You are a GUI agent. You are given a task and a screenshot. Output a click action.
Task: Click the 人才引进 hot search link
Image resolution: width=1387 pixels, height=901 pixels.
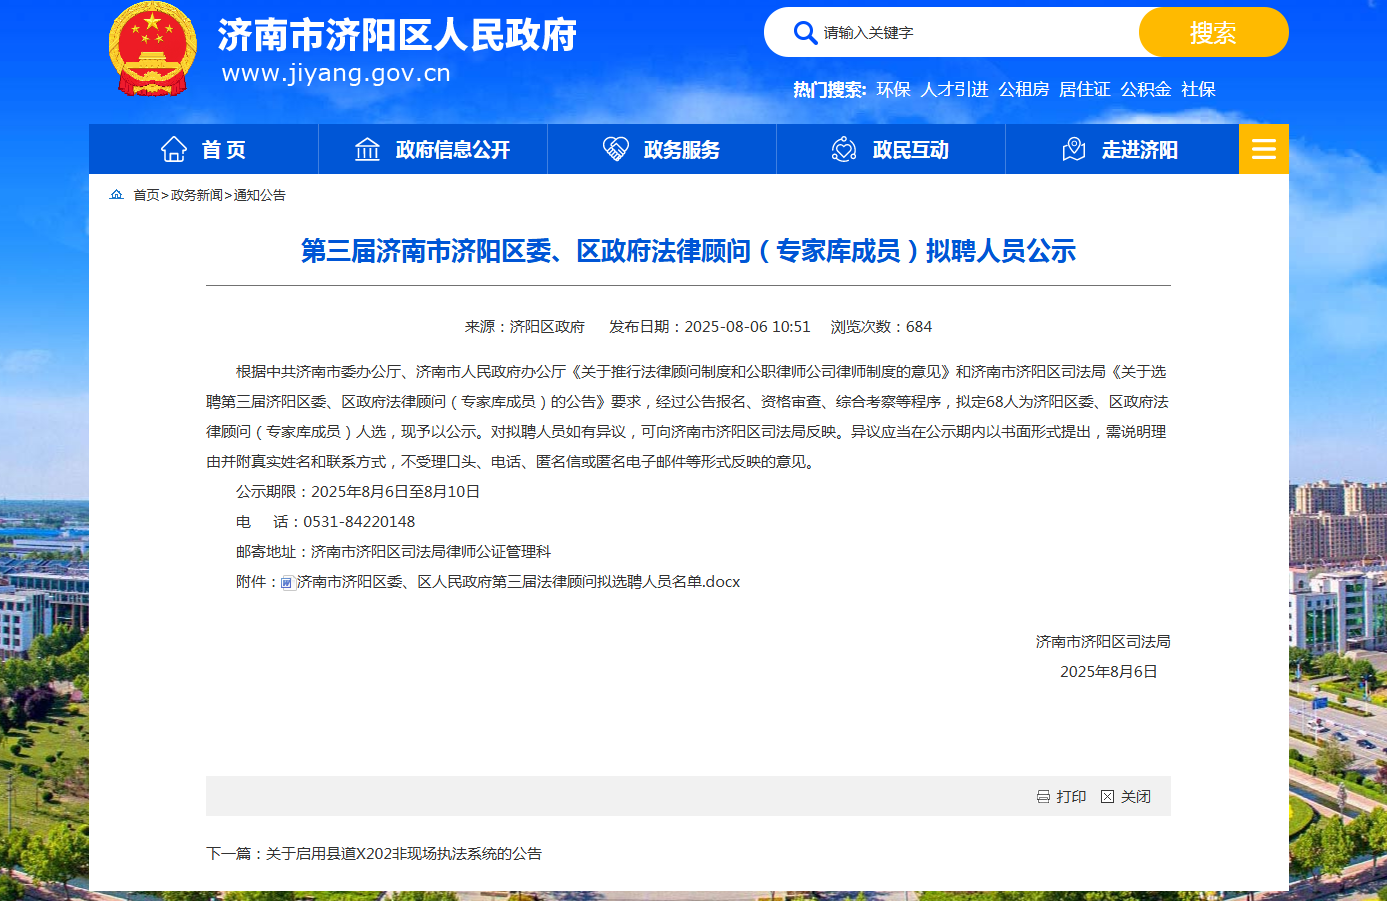pos(954,90)
